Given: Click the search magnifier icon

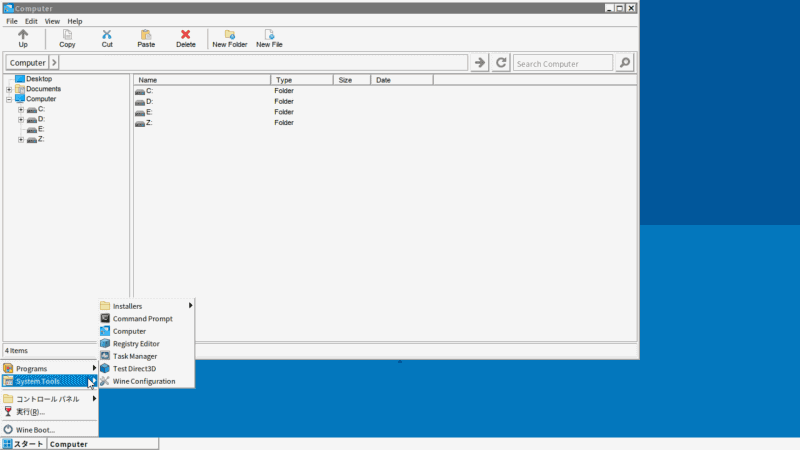Looking at the screenshot, I should [624, 63].
